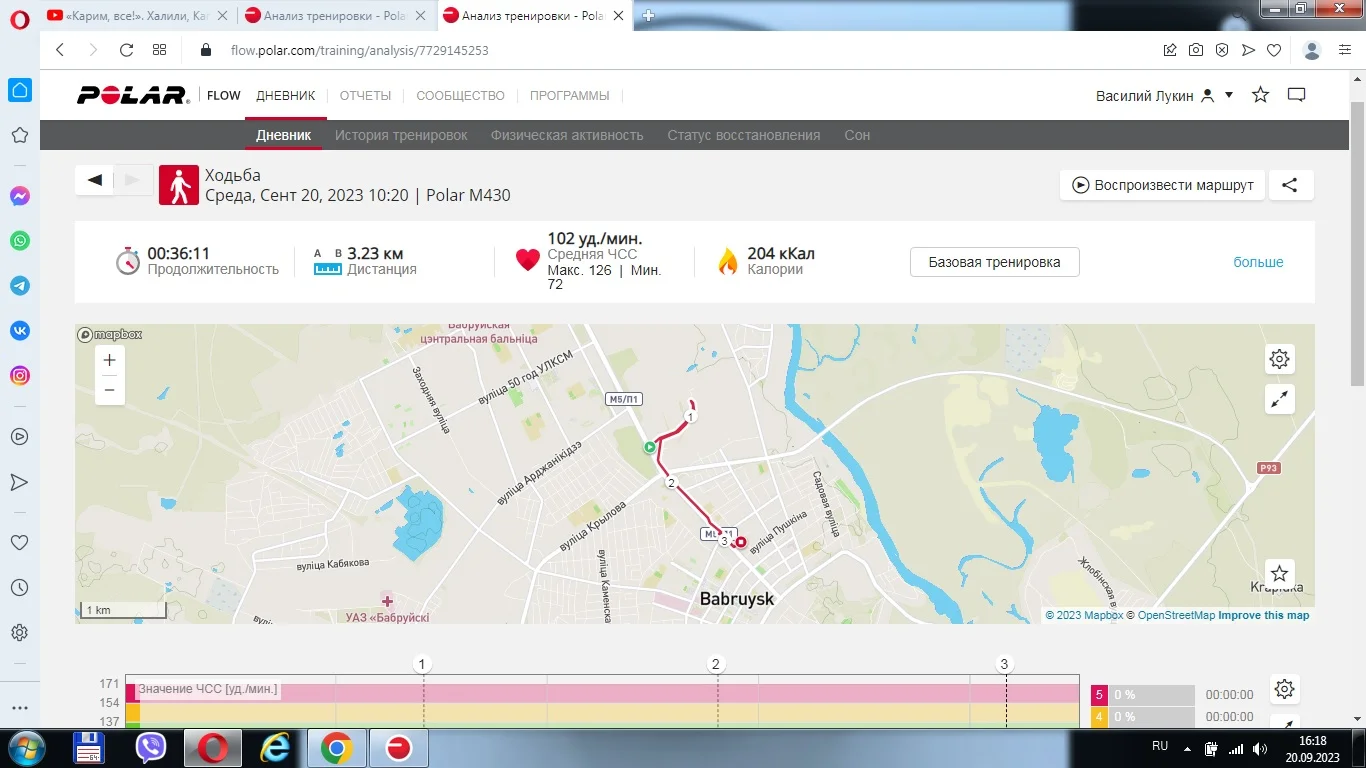1366x768 pixels.
Task: Switch to Физическая активность tab
Action: click(x=567, y=135)
